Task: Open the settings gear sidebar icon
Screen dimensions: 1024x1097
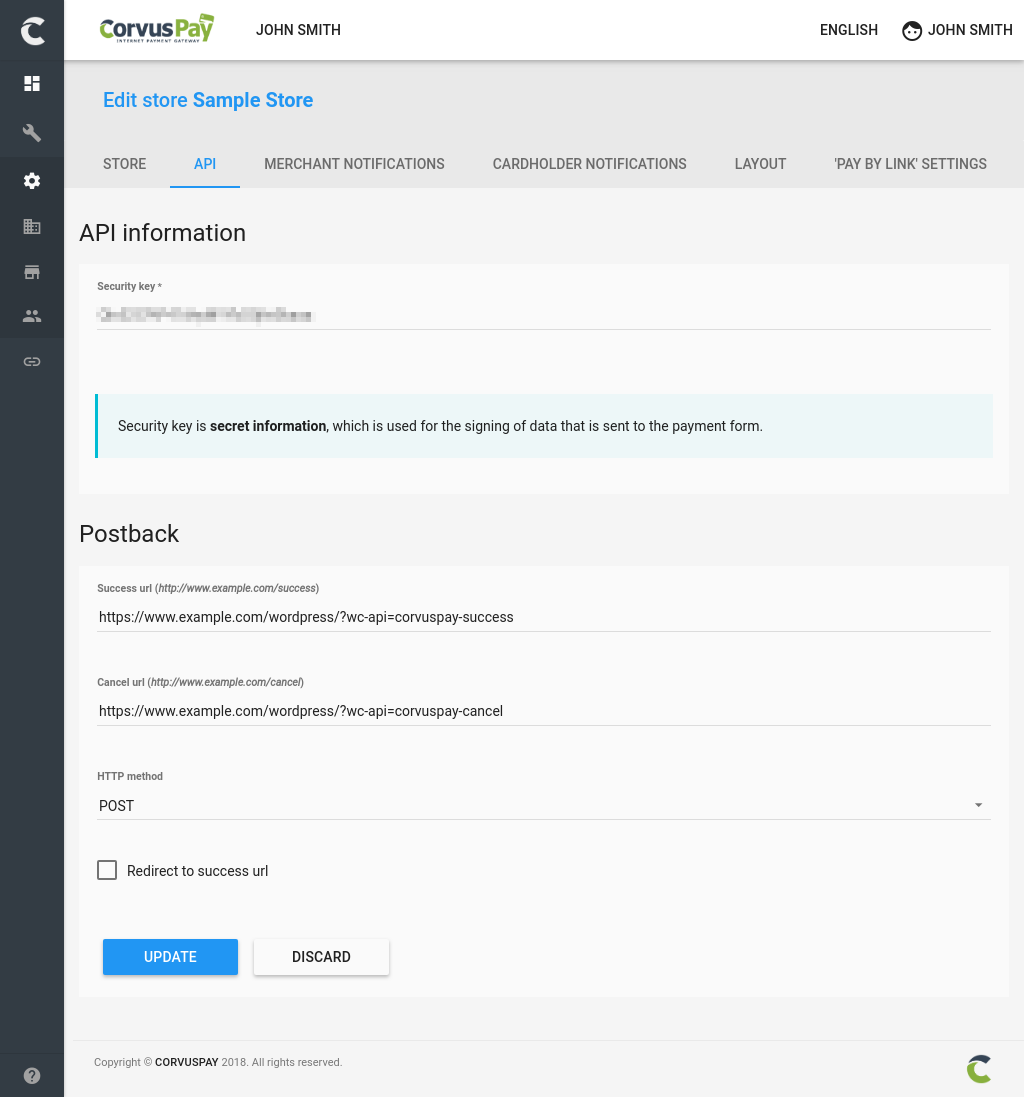Action: pyautogui.click(x=32, y=181)
